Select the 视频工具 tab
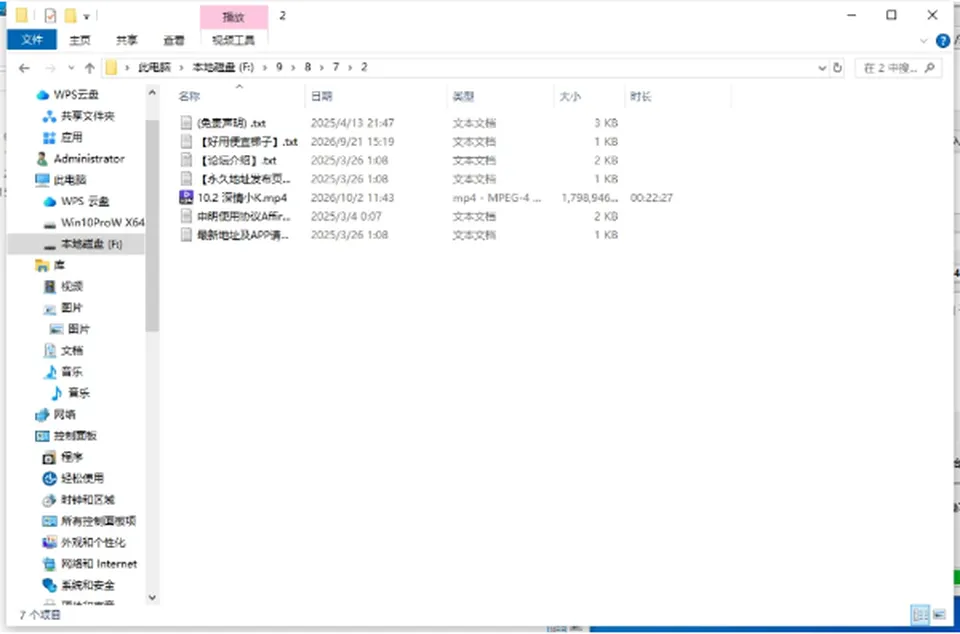The width and height of the screenshot is (960, 634). pos(233,40)
